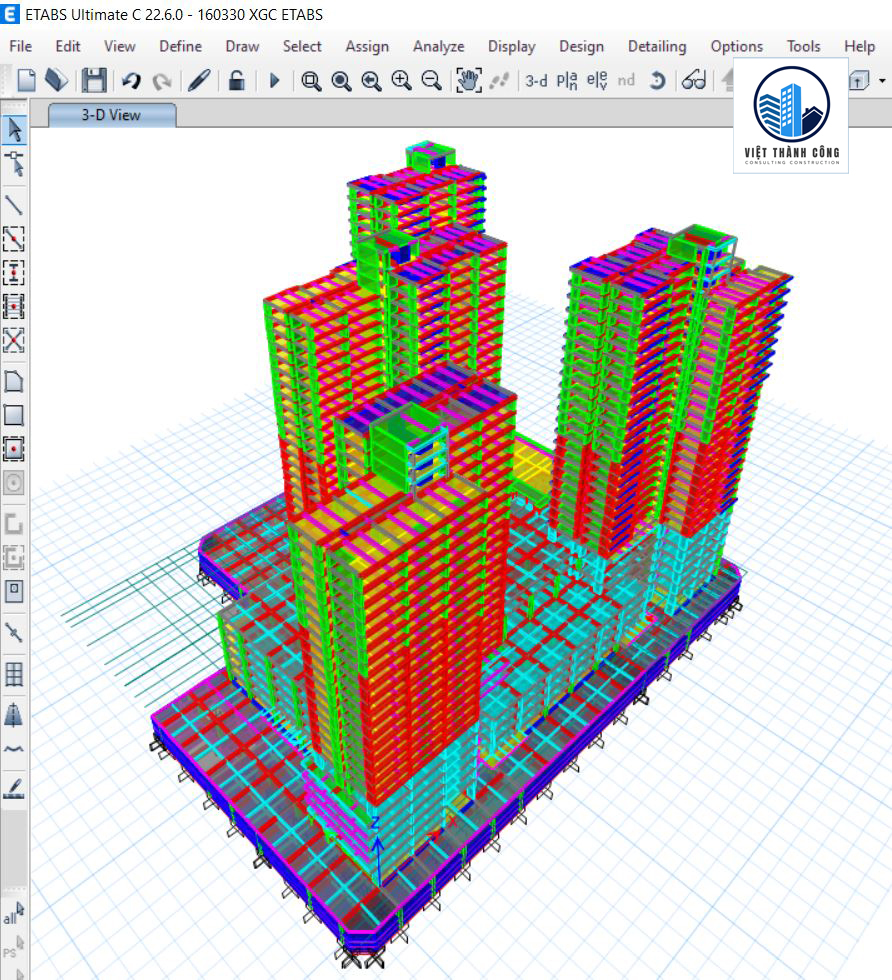Pick the Quick Draw Beams tool

(14, 239)
